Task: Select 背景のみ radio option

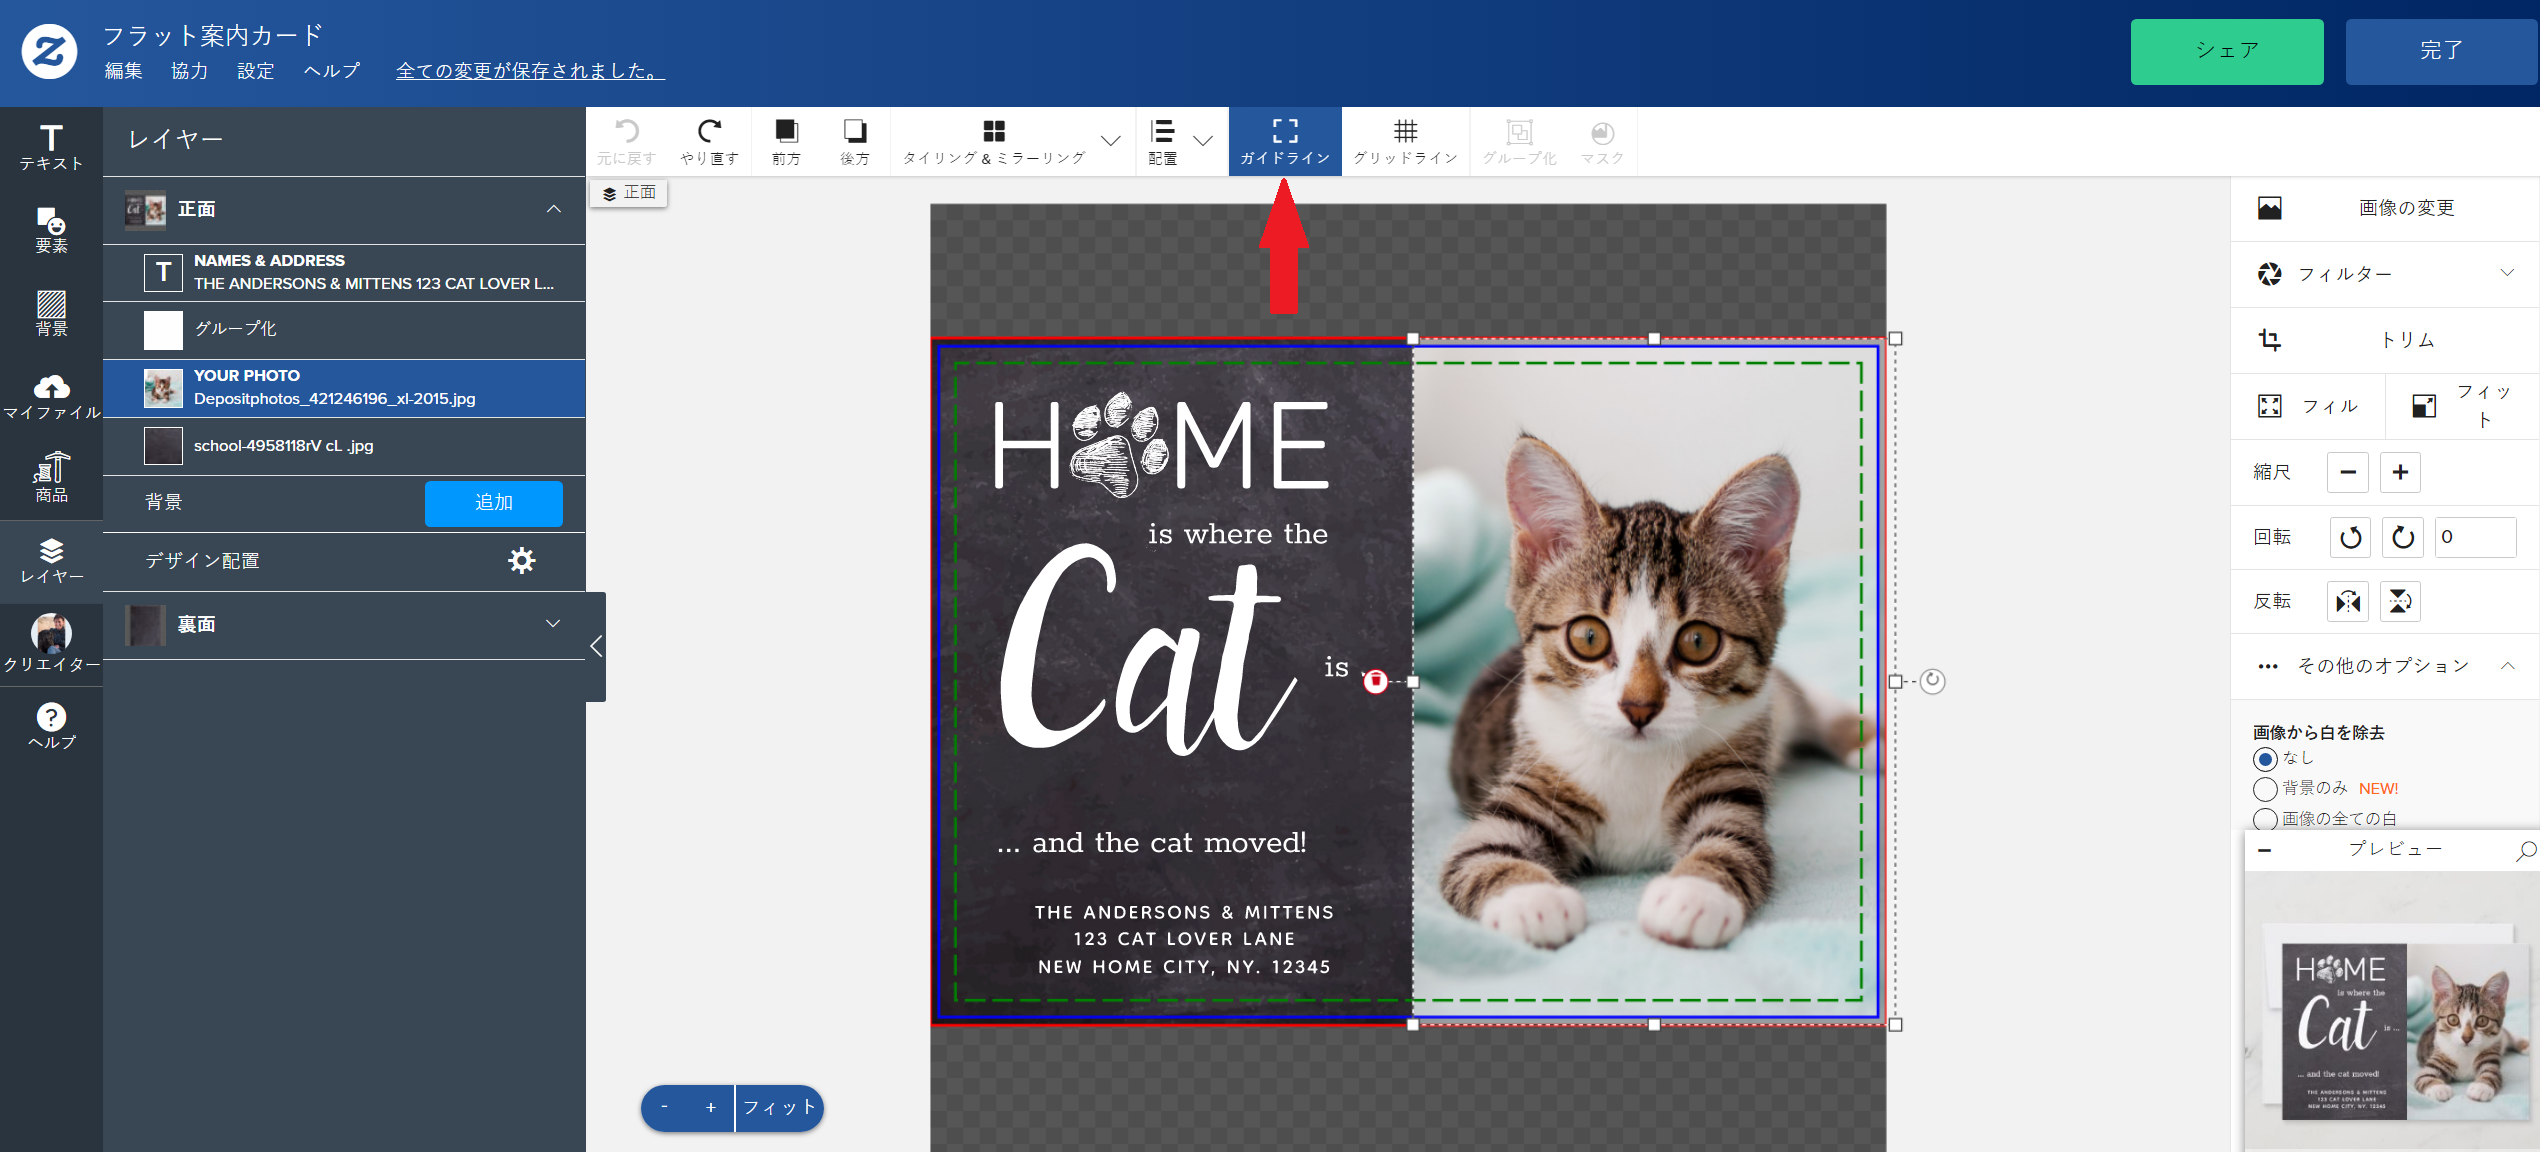Action: 2265,789
